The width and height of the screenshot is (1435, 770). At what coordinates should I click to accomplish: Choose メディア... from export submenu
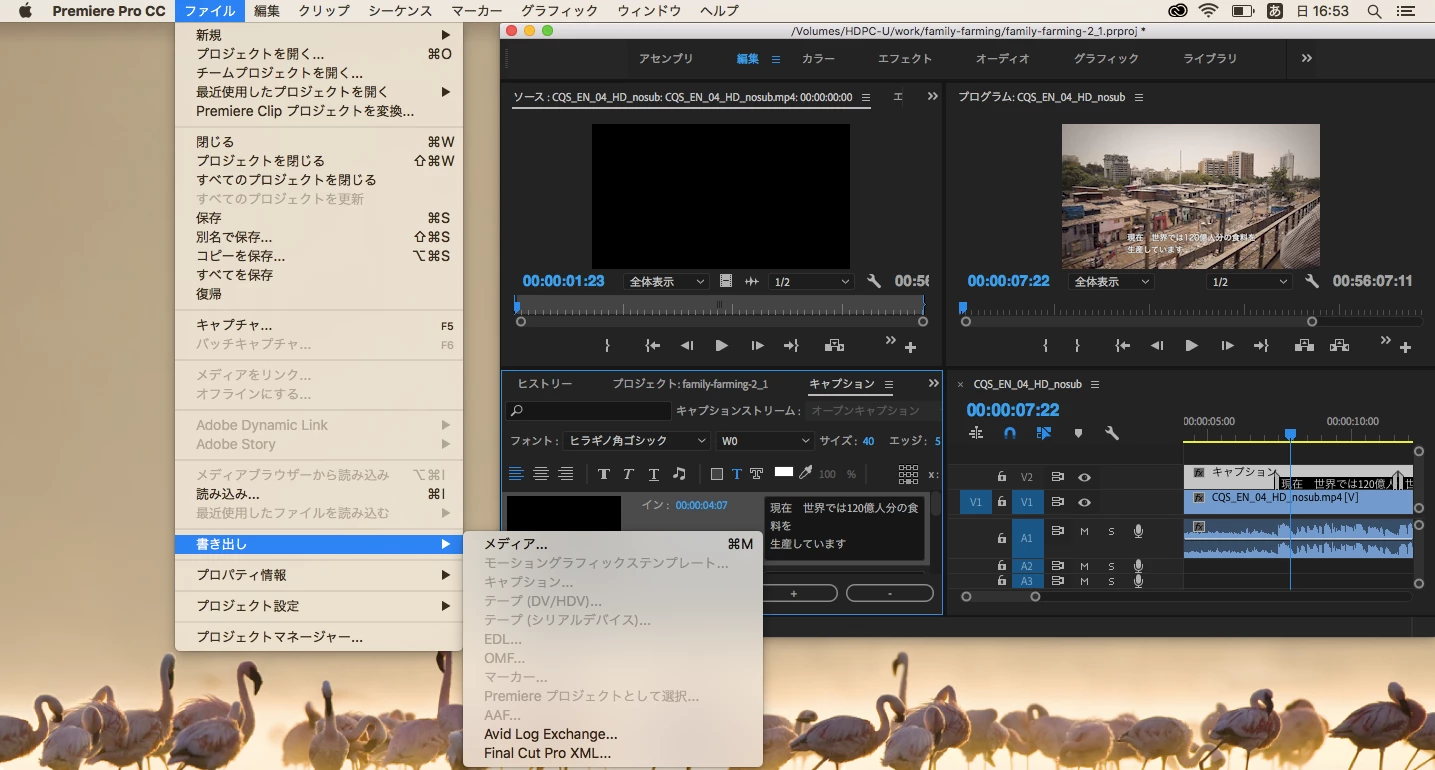(613, 544)
